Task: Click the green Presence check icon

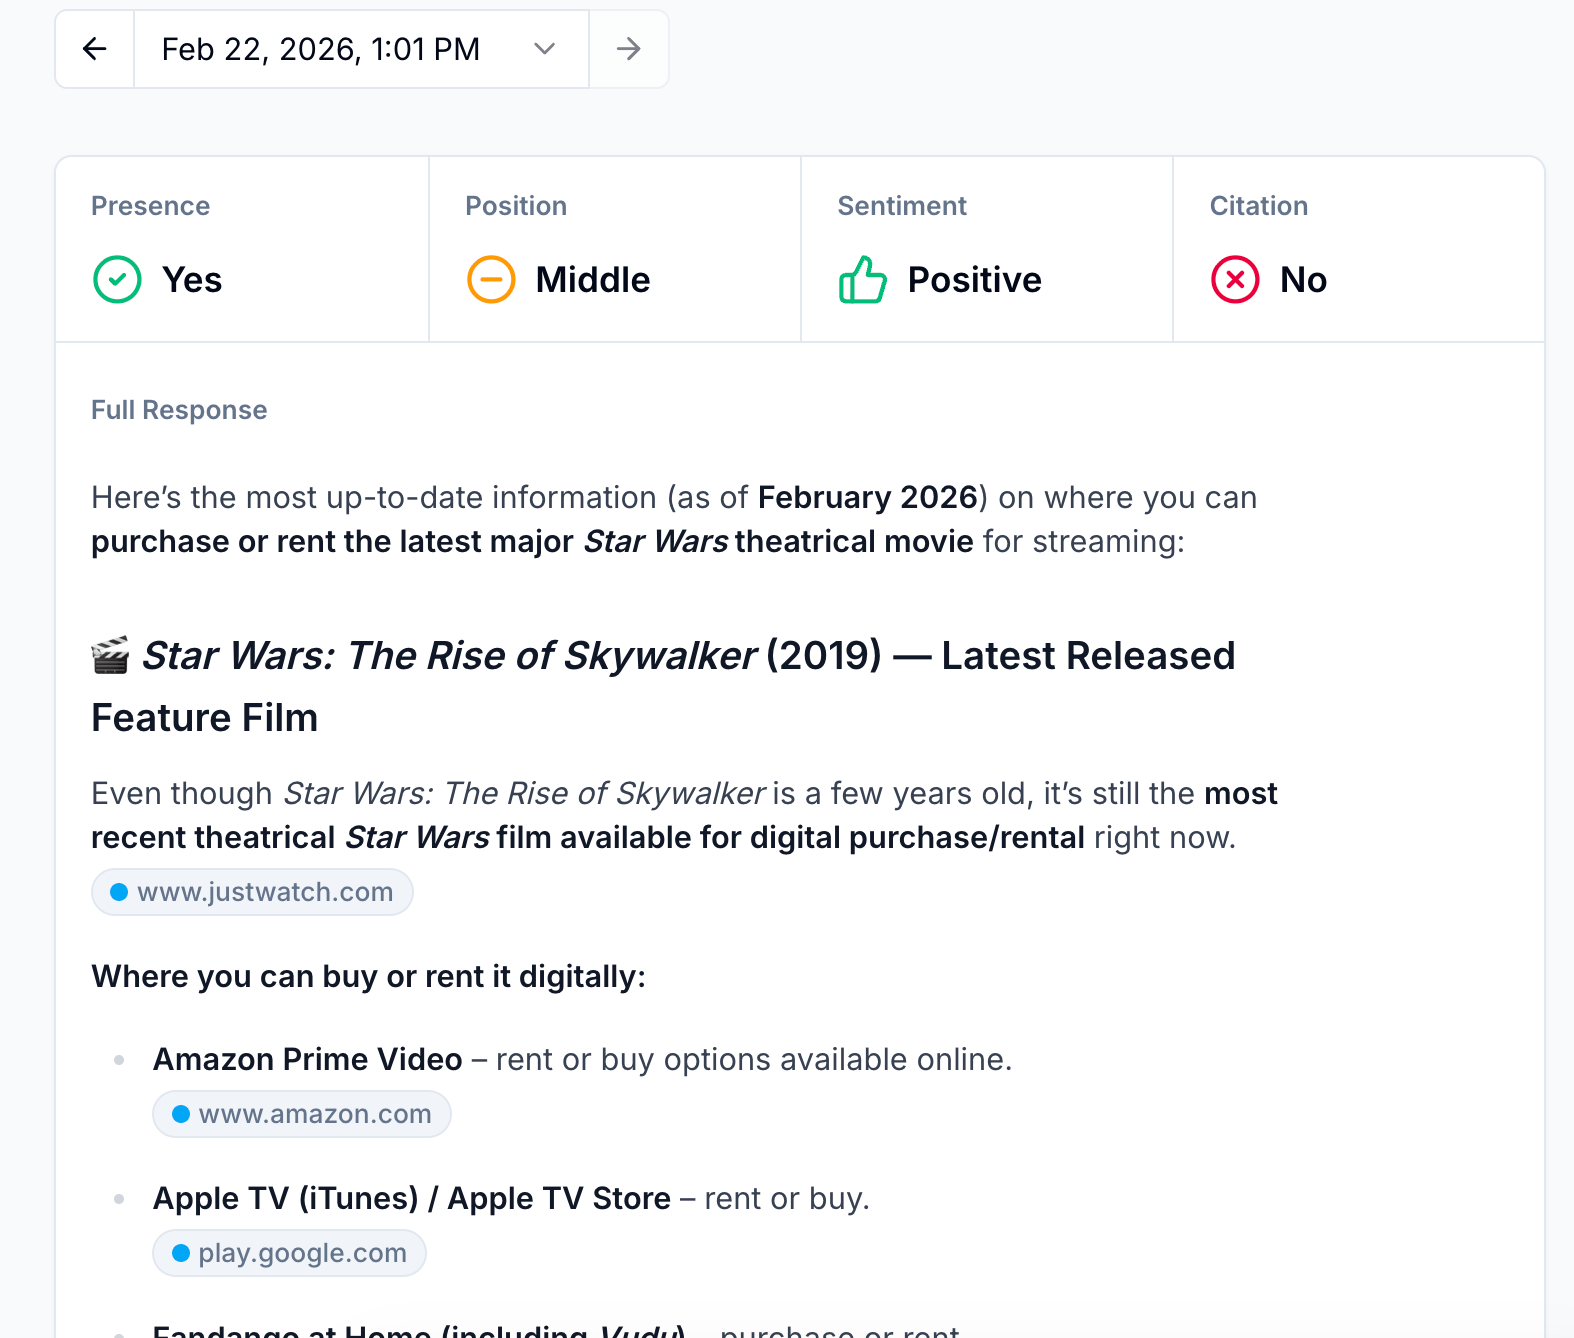Action: 117,279
